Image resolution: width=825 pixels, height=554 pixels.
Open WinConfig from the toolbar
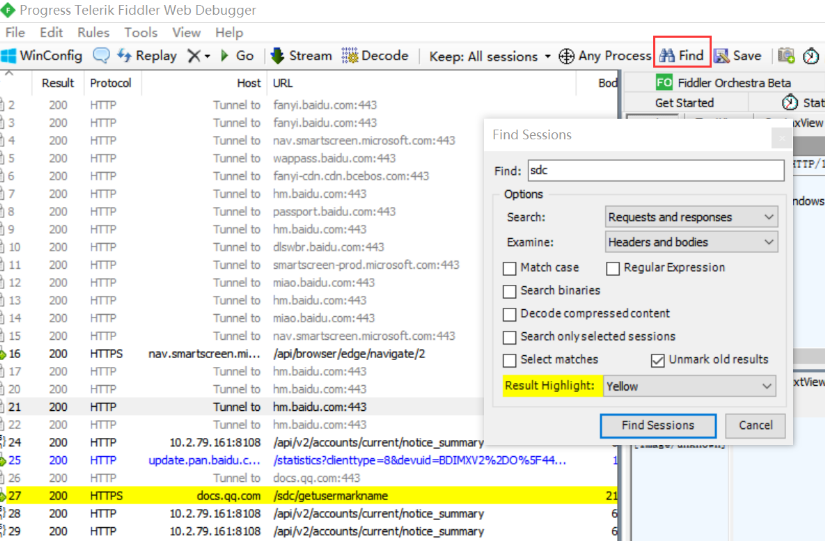coord(42,56)
